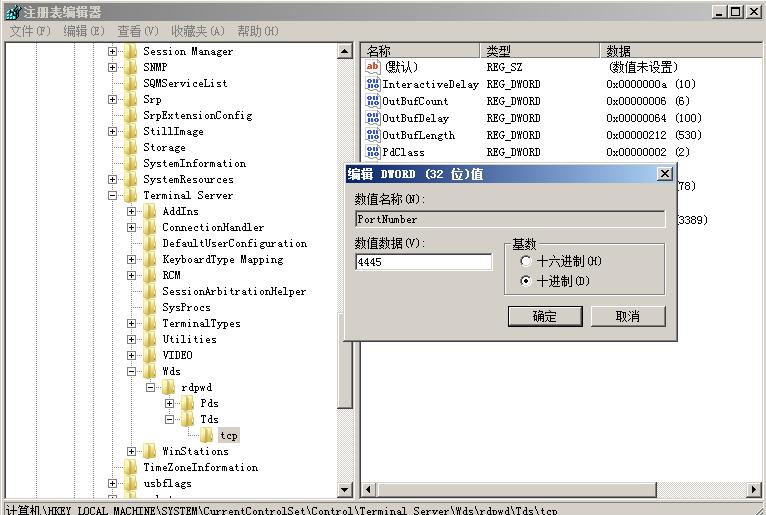Select the TimeZoneInformation tree item

[x=200, y=468]
